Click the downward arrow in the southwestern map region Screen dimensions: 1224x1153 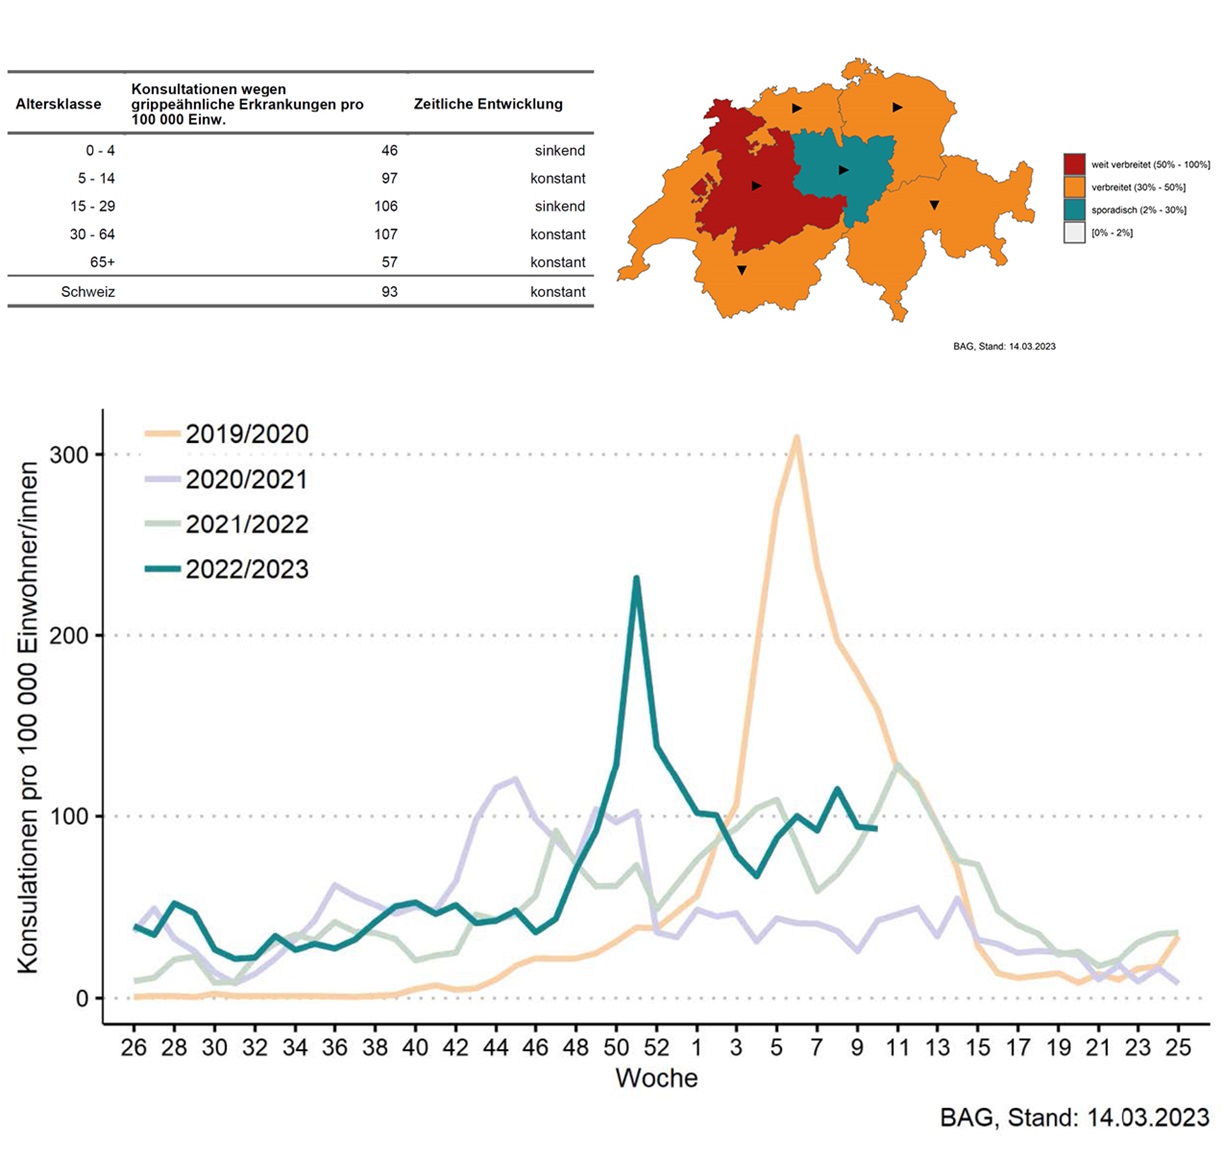[741, 271]
